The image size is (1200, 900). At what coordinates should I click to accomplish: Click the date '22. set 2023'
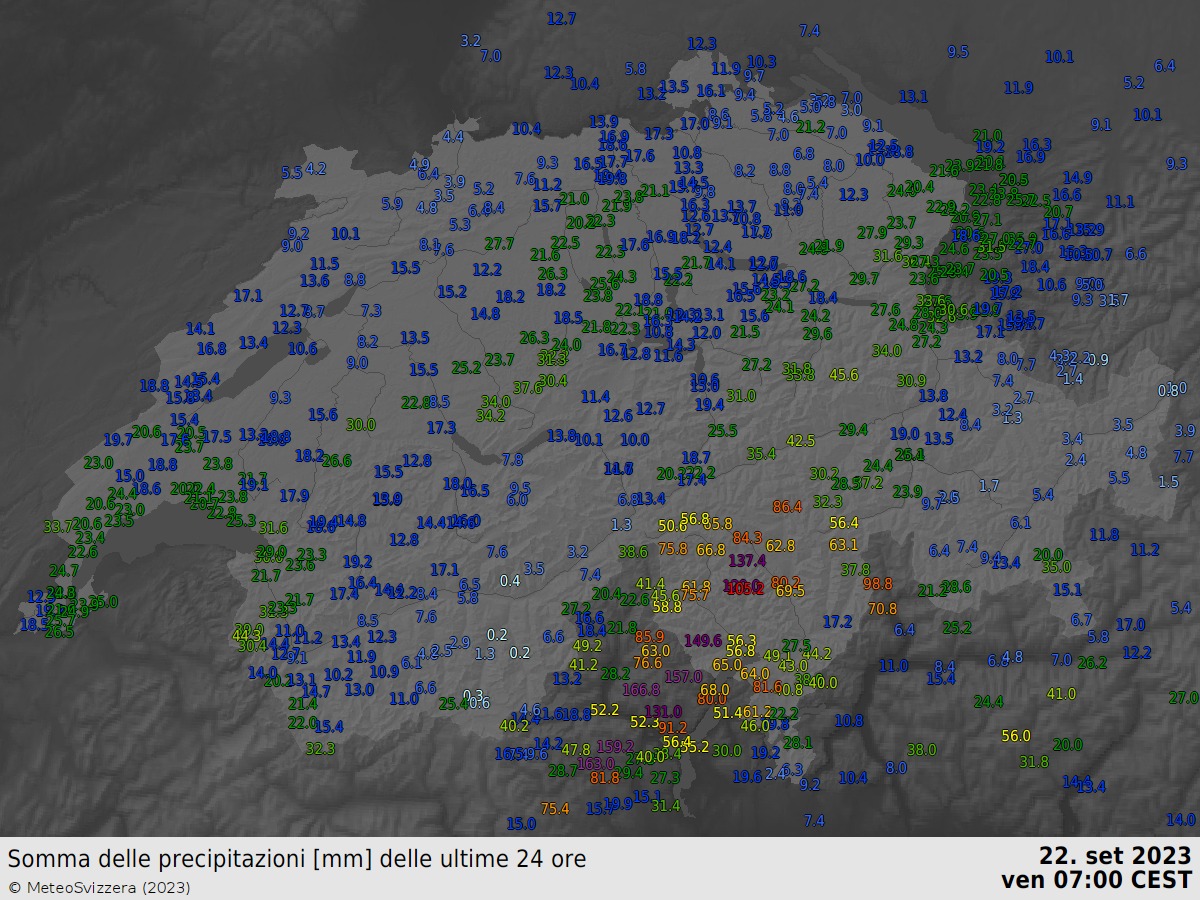click(x=1115, y=856)
